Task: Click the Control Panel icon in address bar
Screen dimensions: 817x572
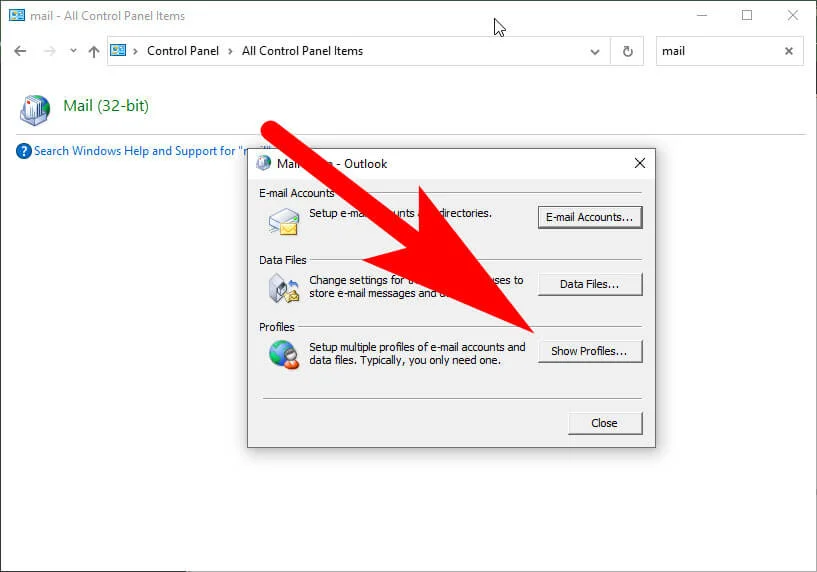Action: [118, 51]
